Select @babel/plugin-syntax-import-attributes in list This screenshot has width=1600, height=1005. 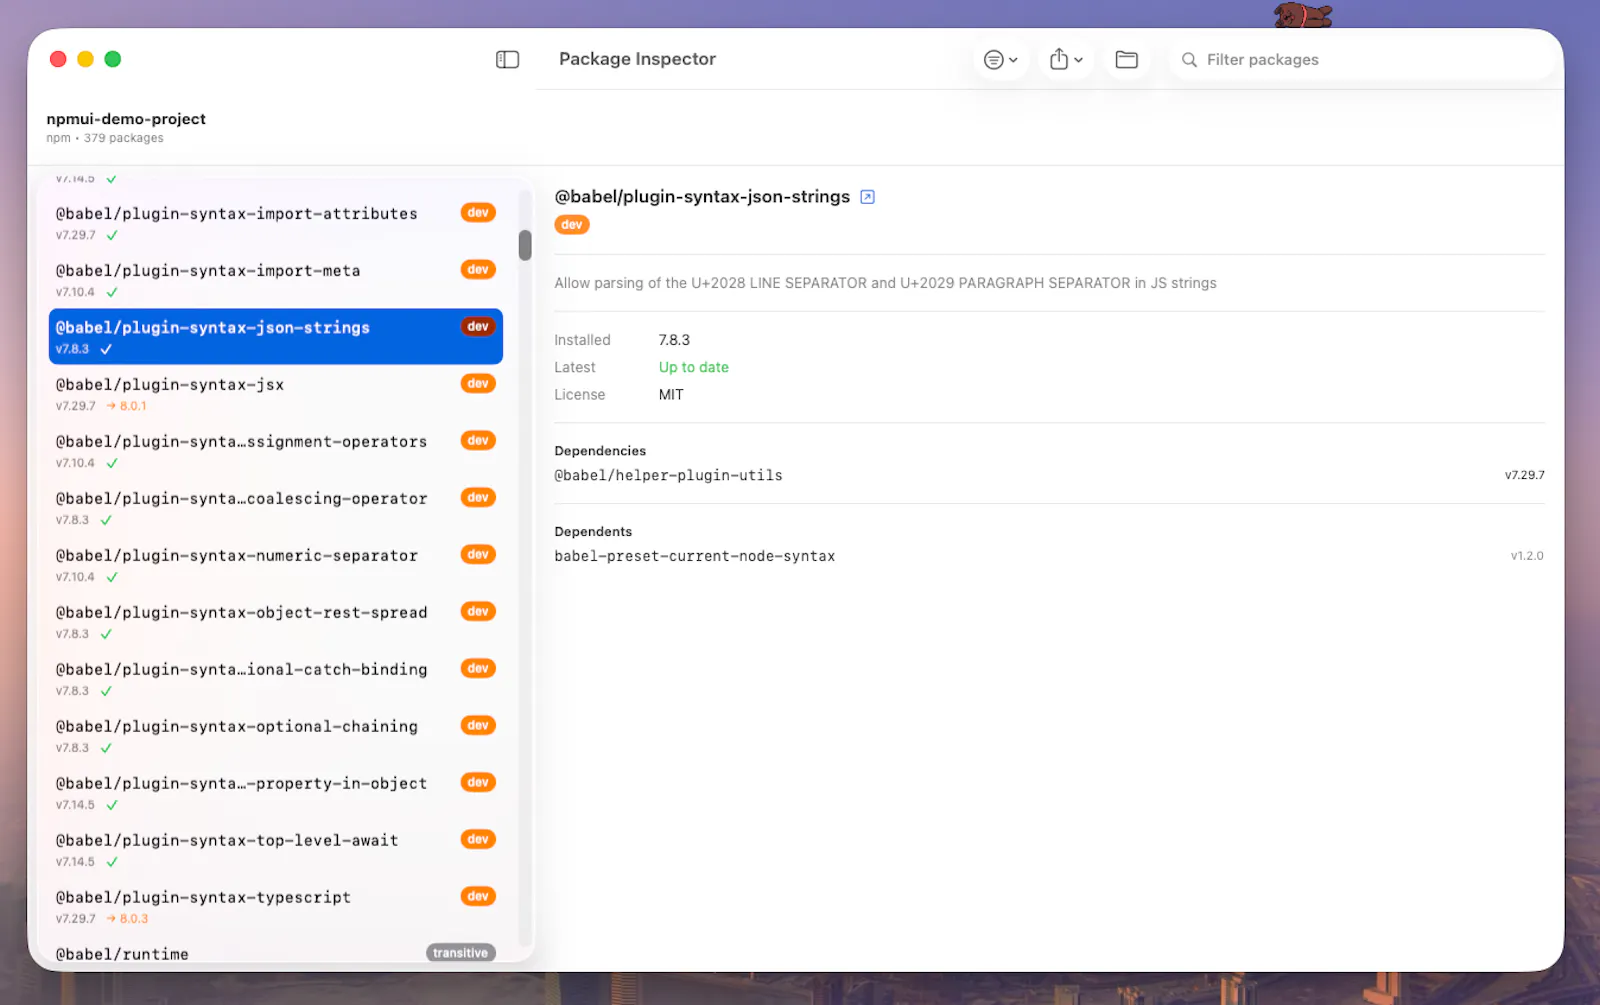pos(275,223)
